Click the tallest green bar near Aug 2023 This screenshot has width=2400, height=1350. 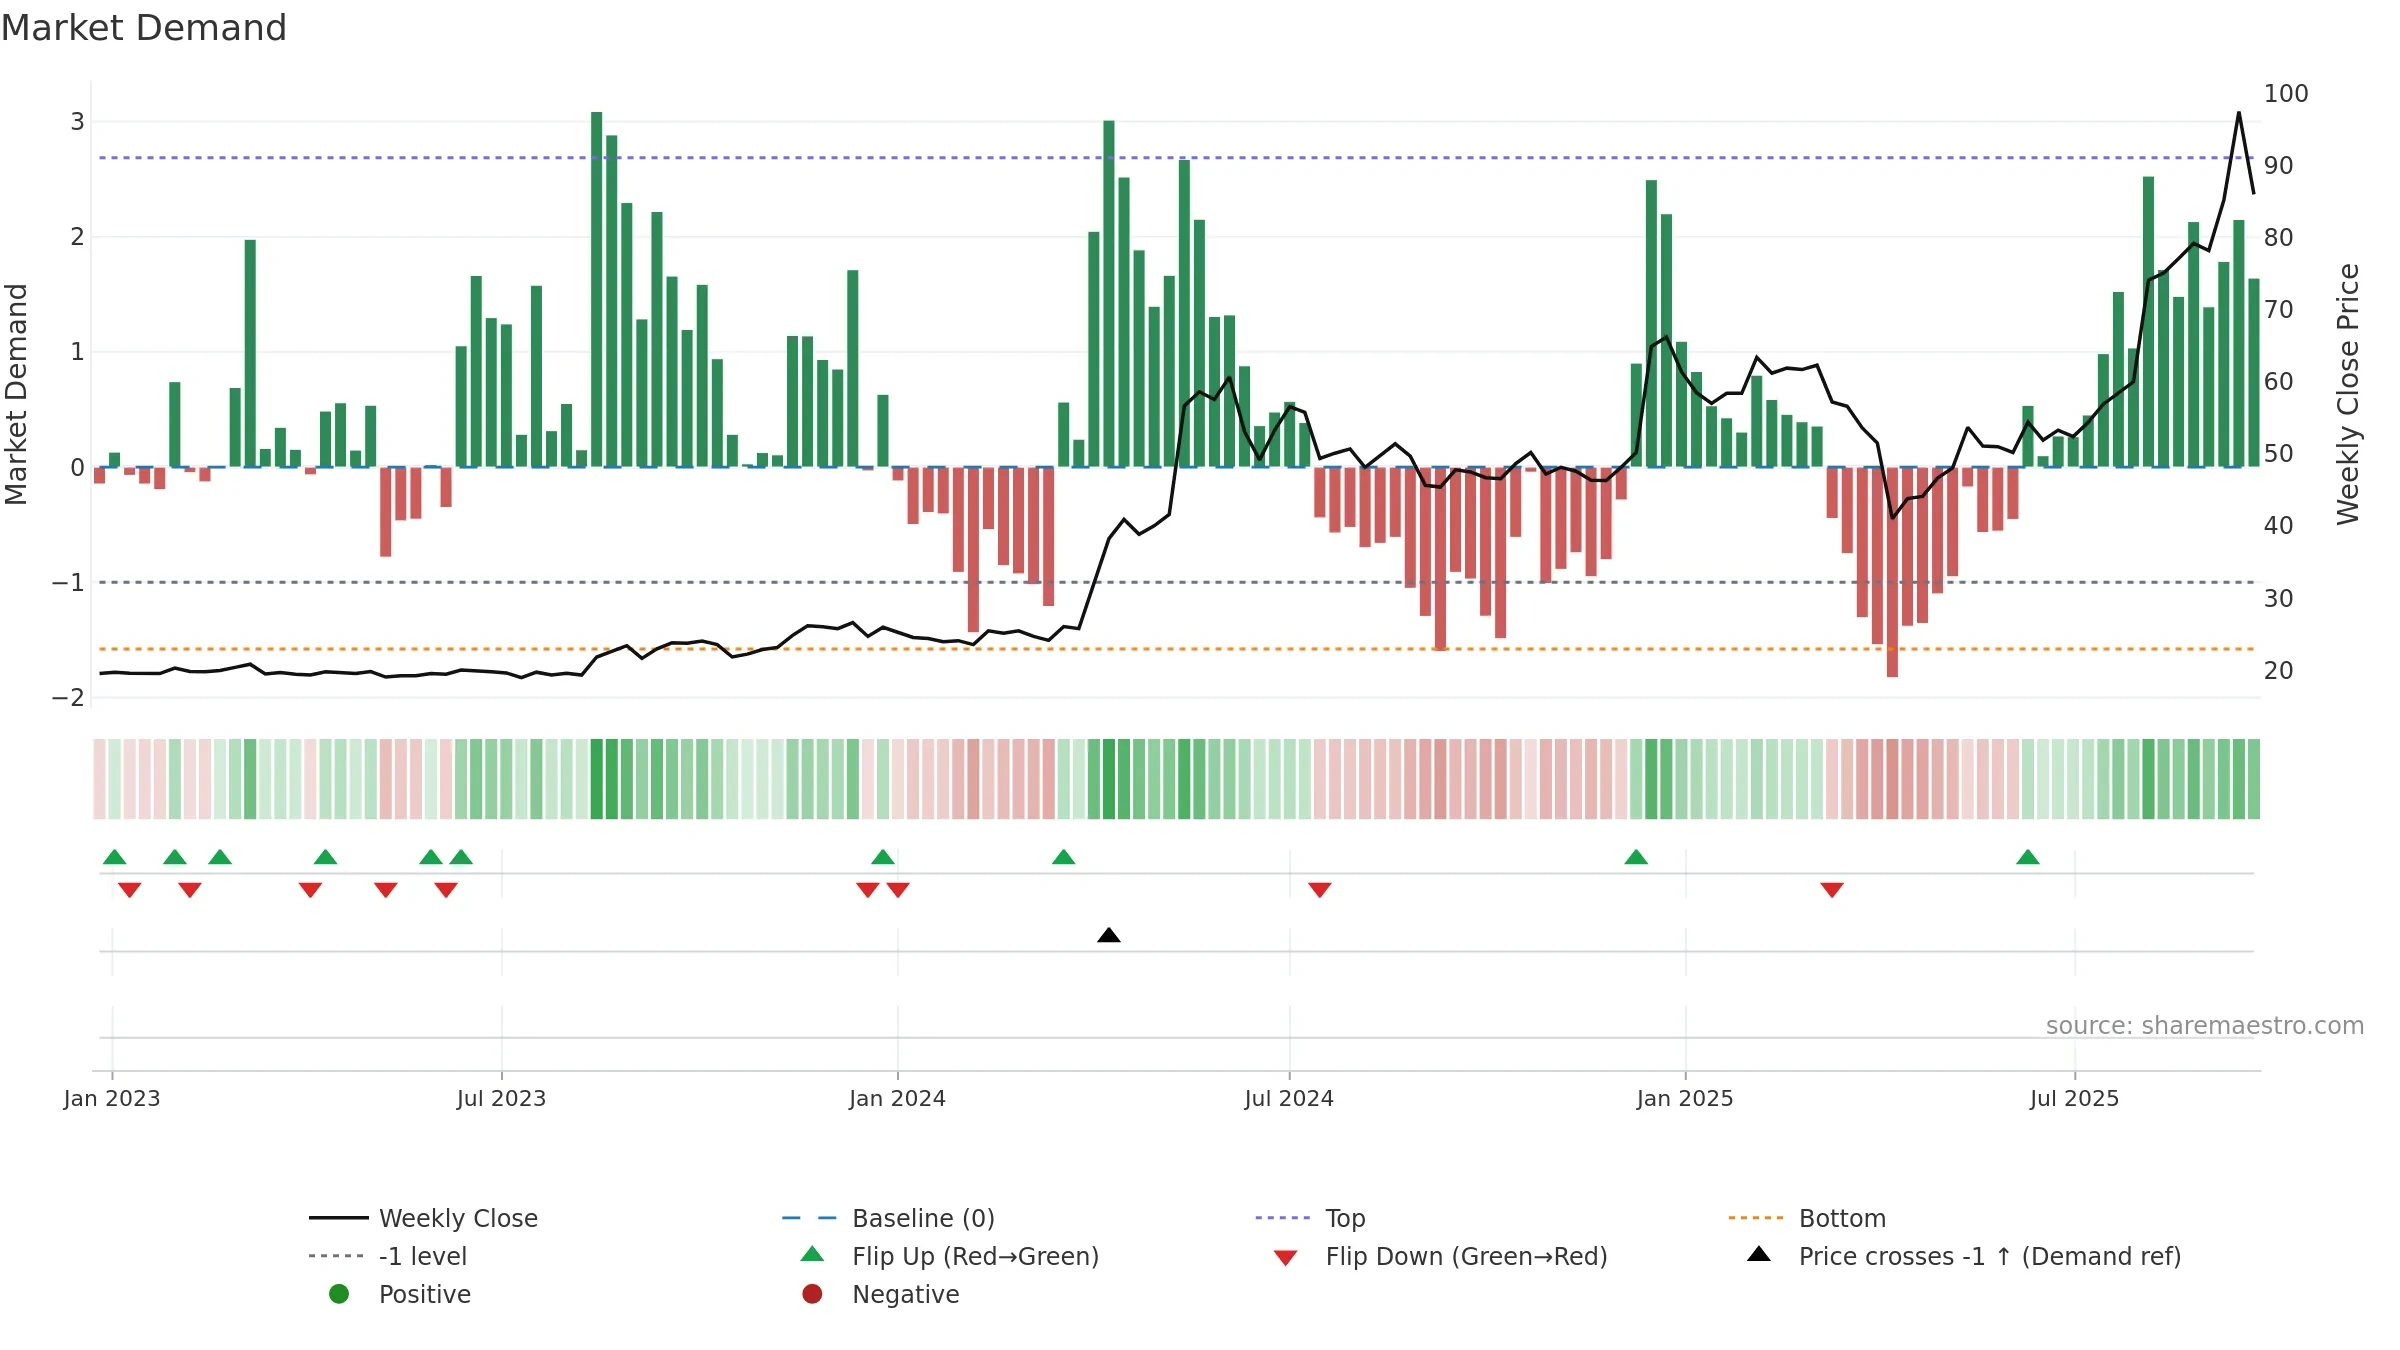[596, 289]
